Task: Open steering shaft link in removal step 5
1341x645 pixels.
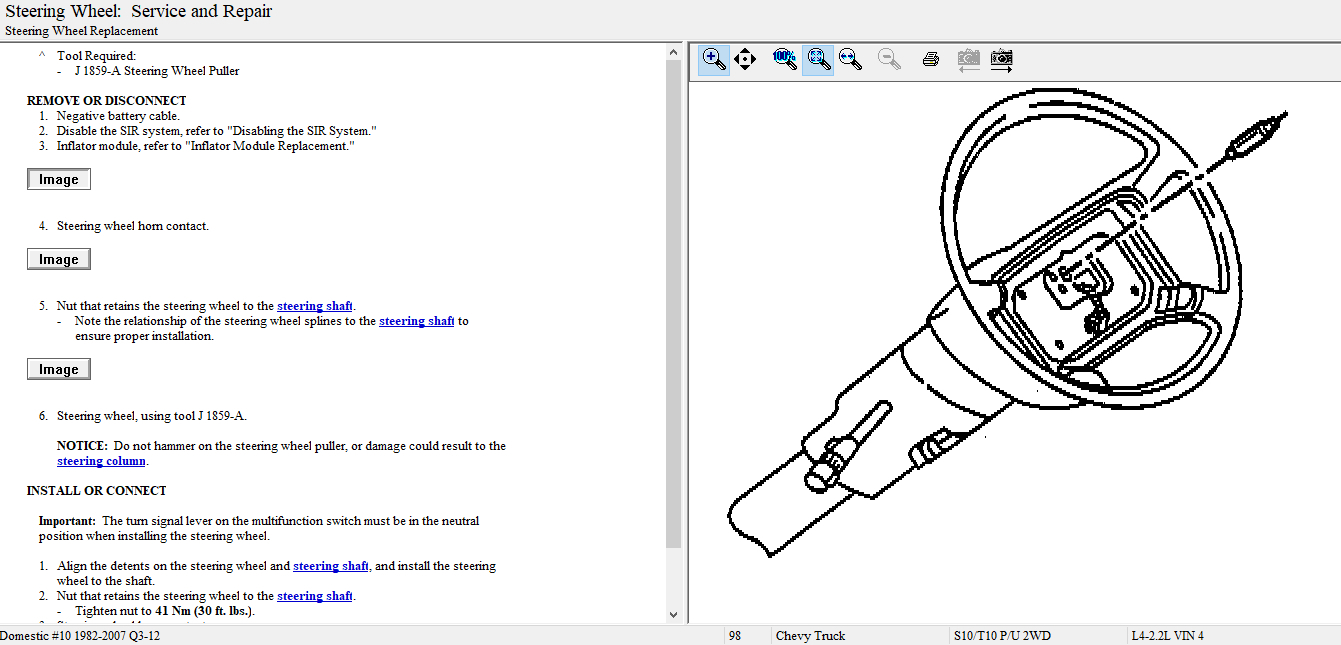Action: coord(315,306)
